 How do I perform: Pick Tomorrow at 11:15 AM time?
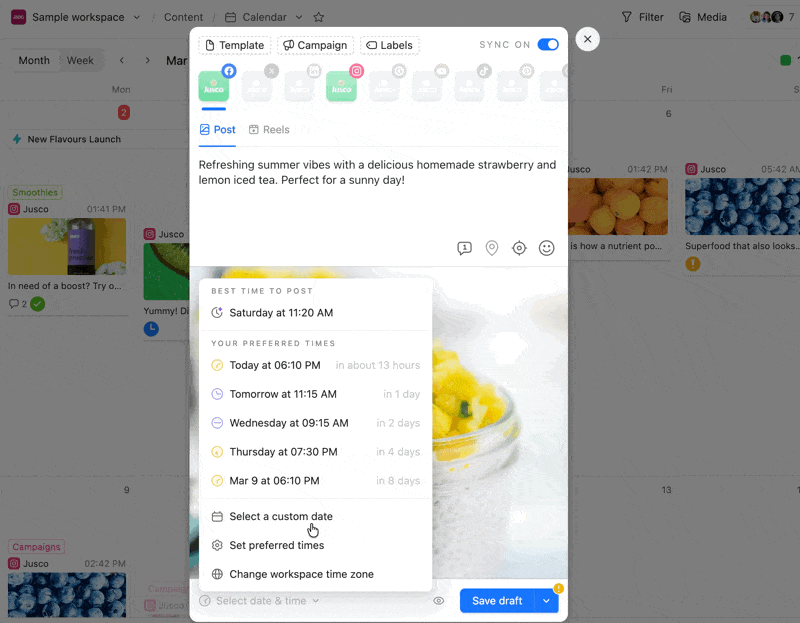click(283, 394)
